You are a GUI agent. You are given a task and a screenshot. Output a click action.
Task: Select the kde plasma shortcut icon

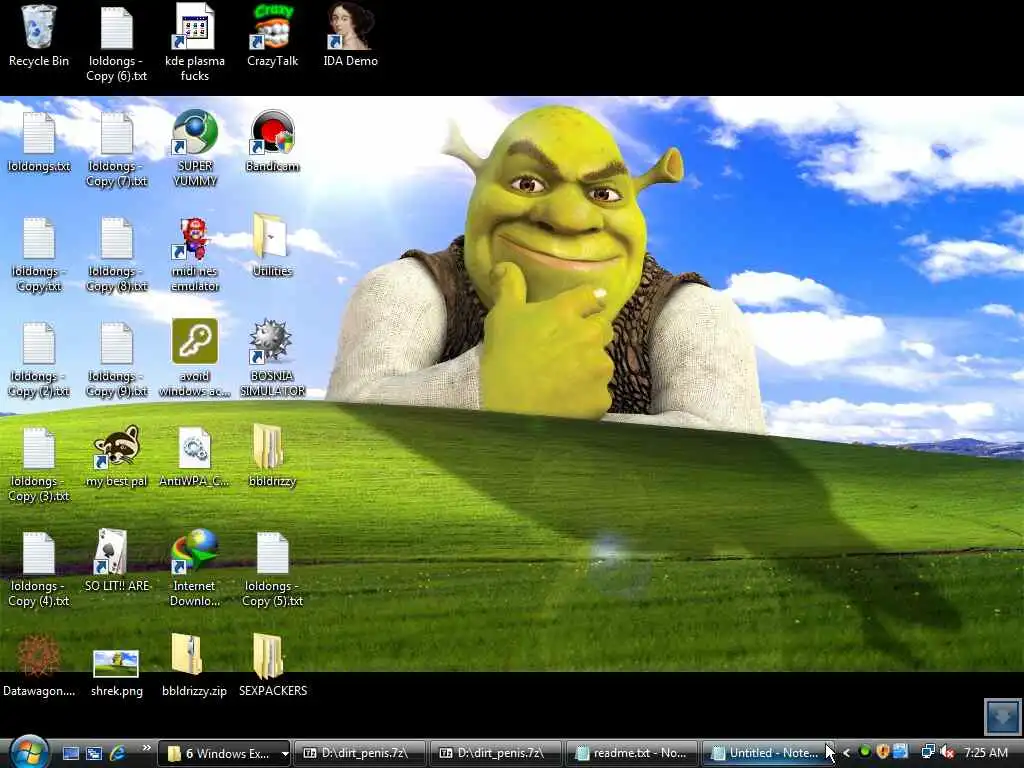[194, 27]
